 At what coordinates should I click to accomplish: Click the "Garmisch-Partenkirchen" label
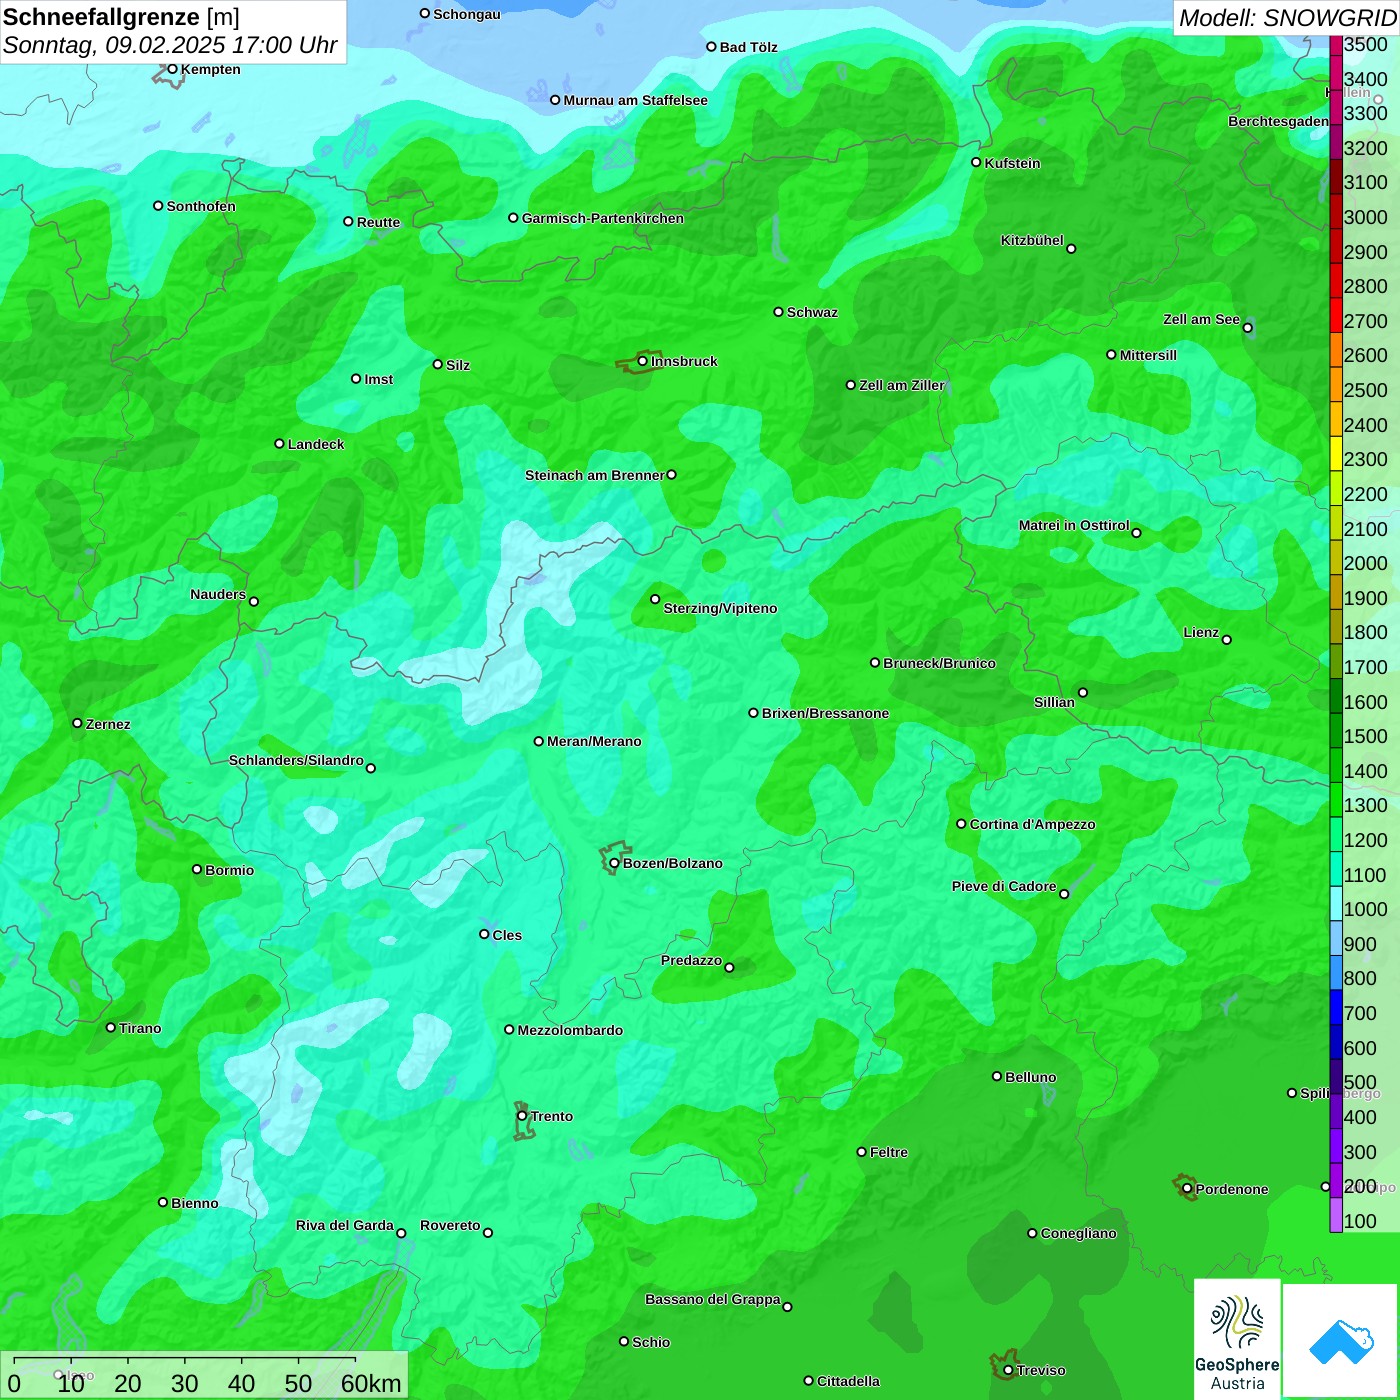point(603,218)
